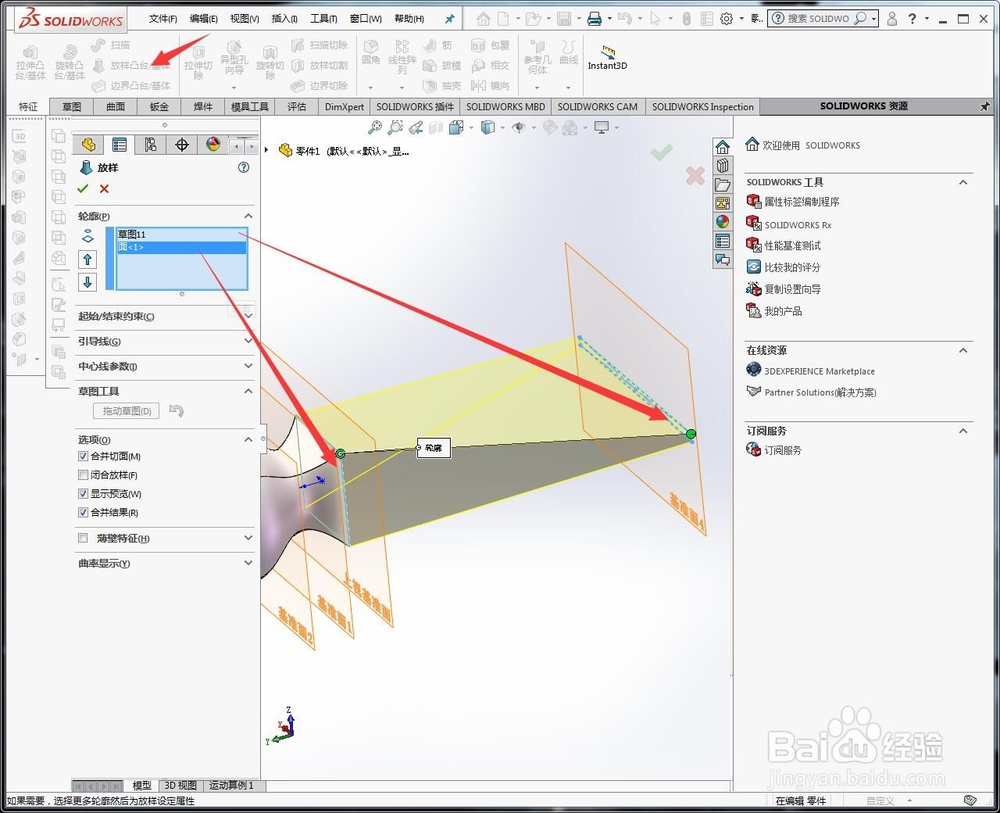Expand the 引导线(G) section
Image resolution: width=1000 pixels, height=813 pixels.
pyautogui.click(x=248, y=341)
